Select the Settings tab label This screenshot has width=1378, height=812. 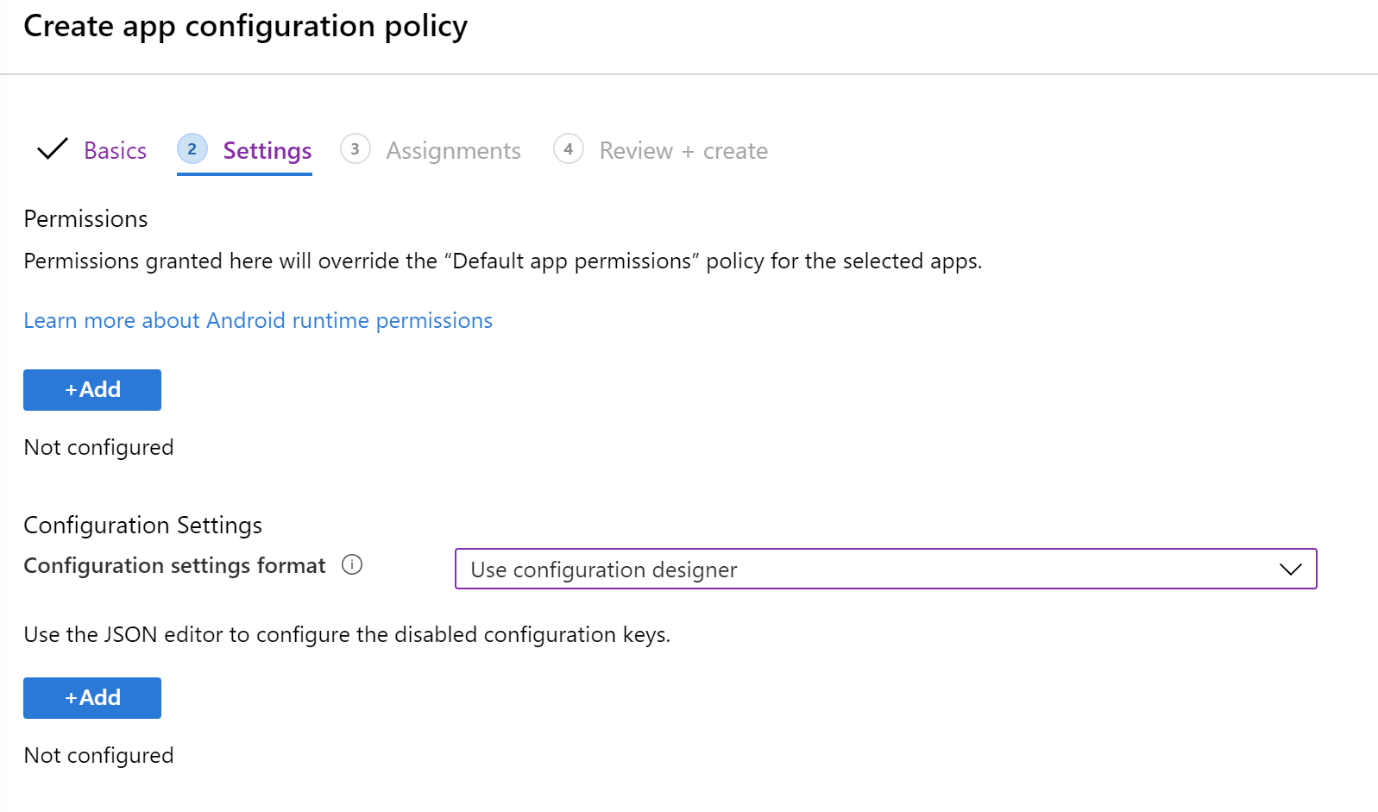266,150
